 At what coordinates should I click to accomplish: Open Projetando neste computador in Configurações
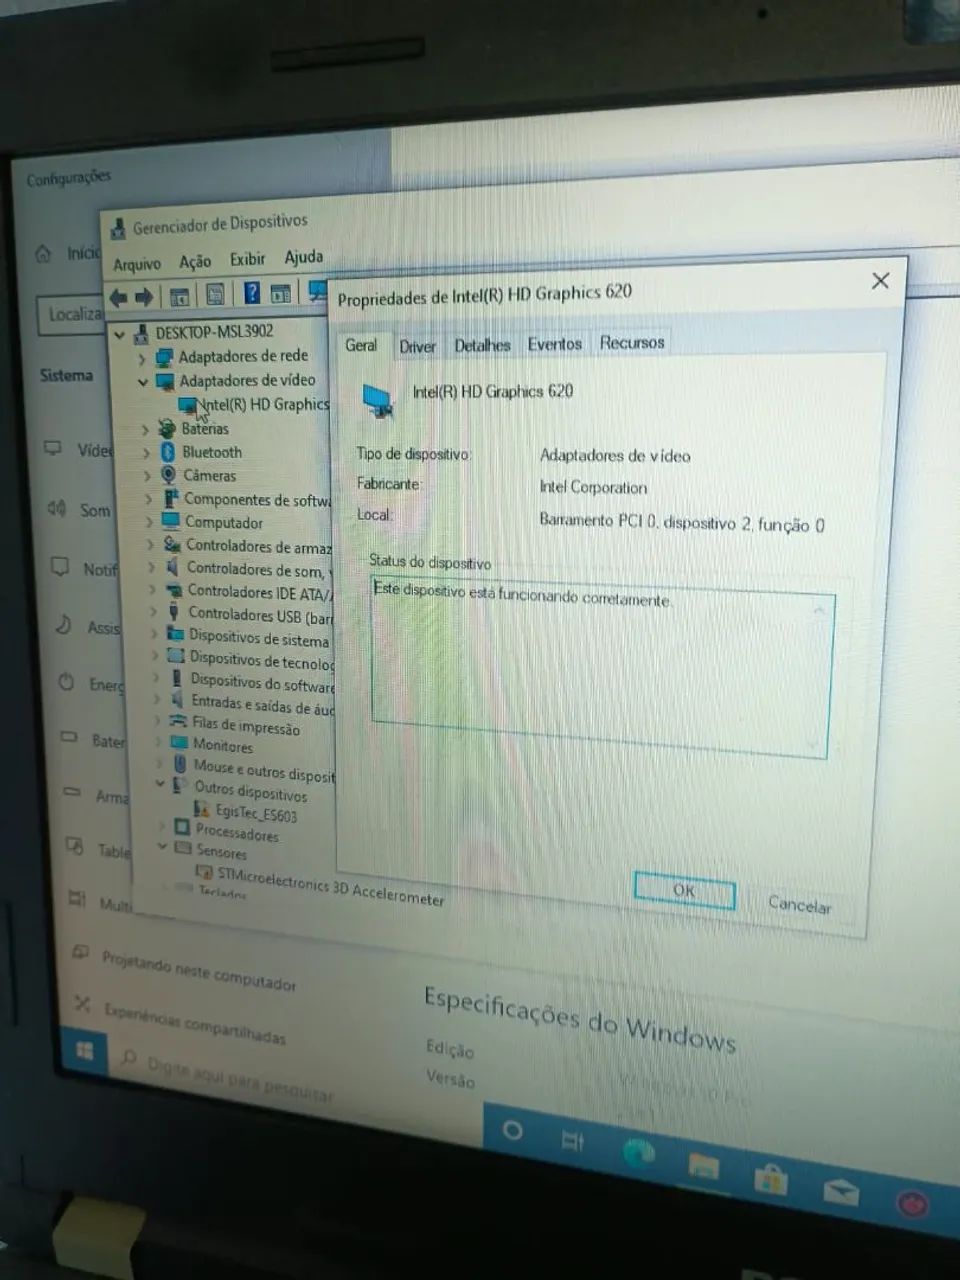(199, 970)
